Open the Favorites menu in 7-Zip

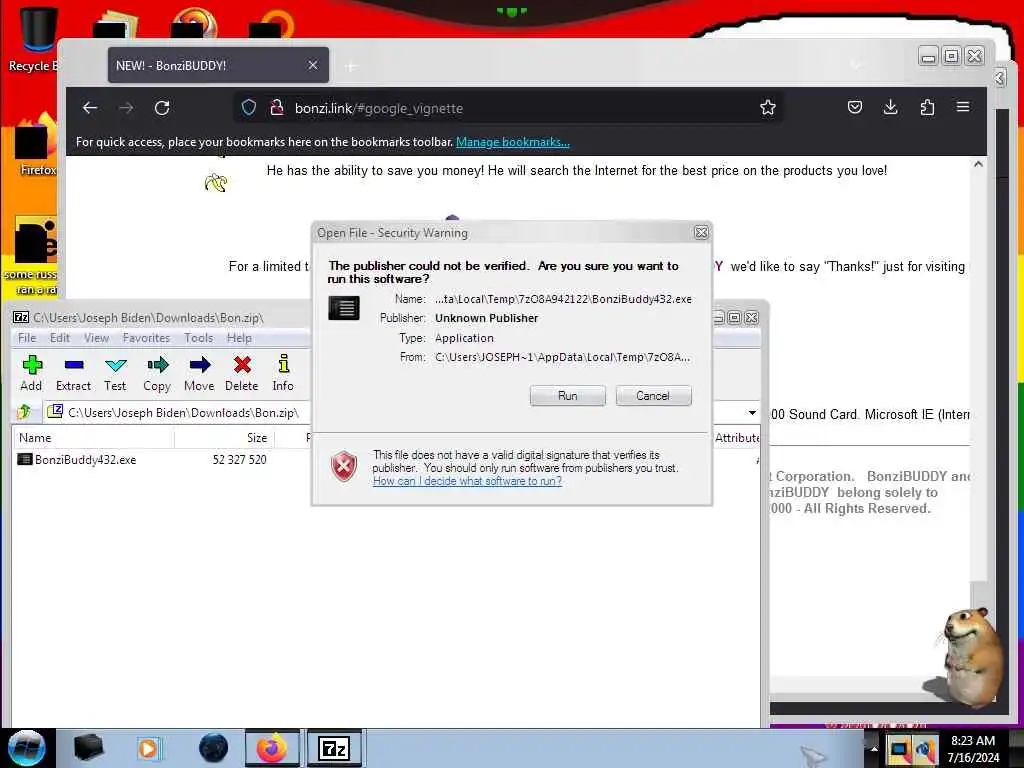point(146,338)
